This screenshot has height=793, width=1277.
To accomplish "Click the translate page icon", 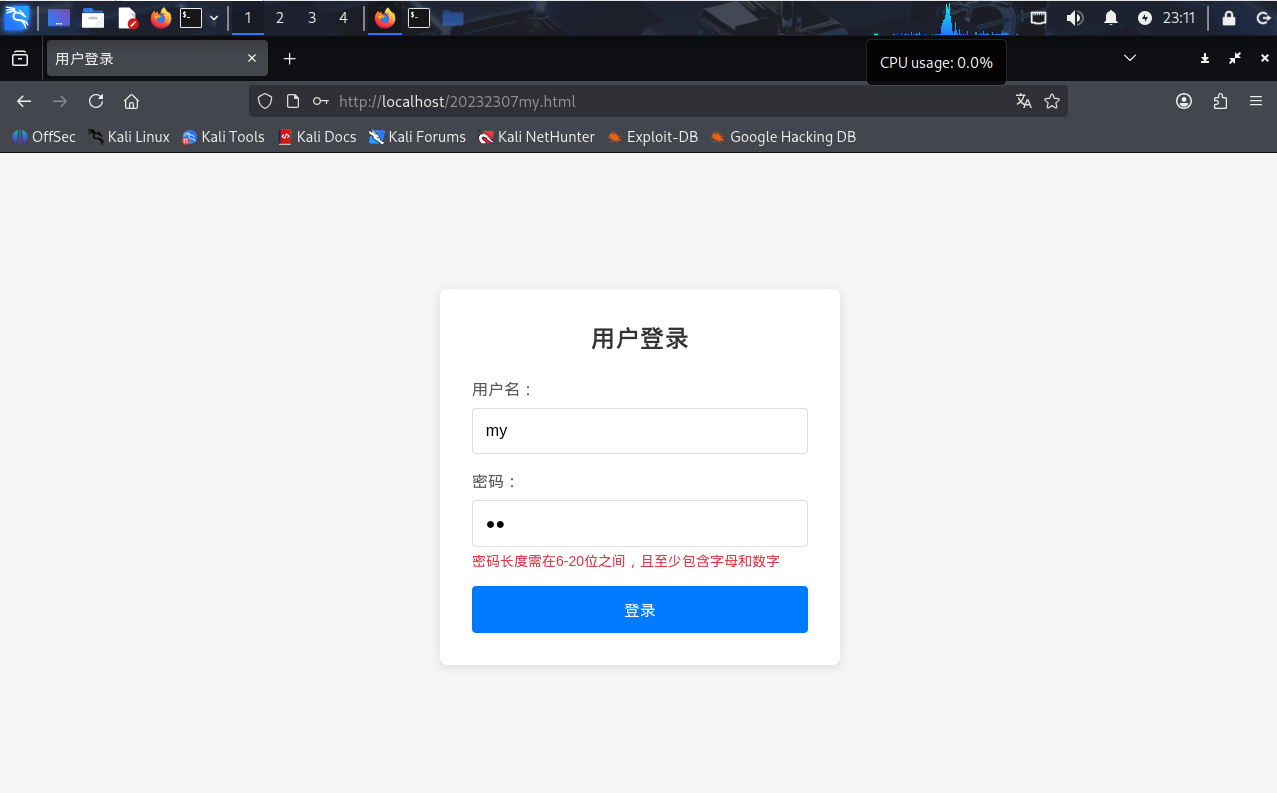I will [1023, 101].
